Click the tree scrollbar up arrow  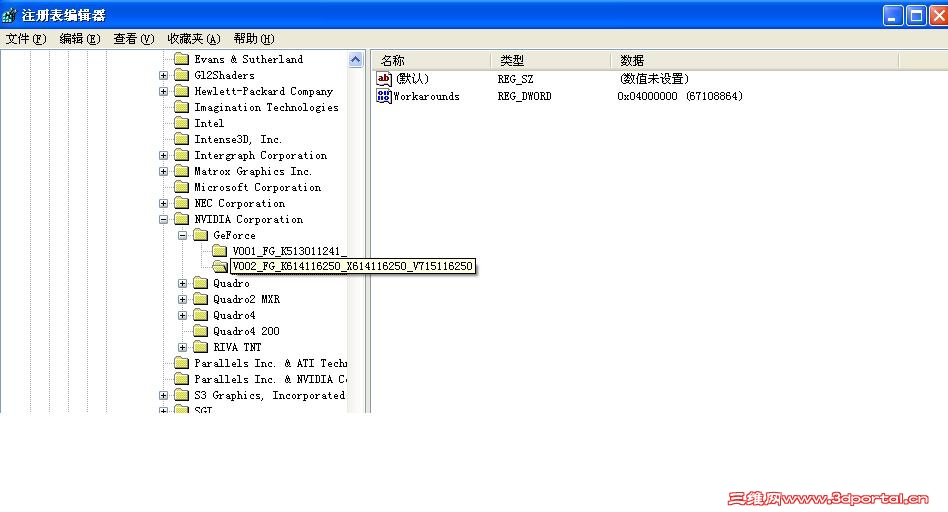(356, 59)
